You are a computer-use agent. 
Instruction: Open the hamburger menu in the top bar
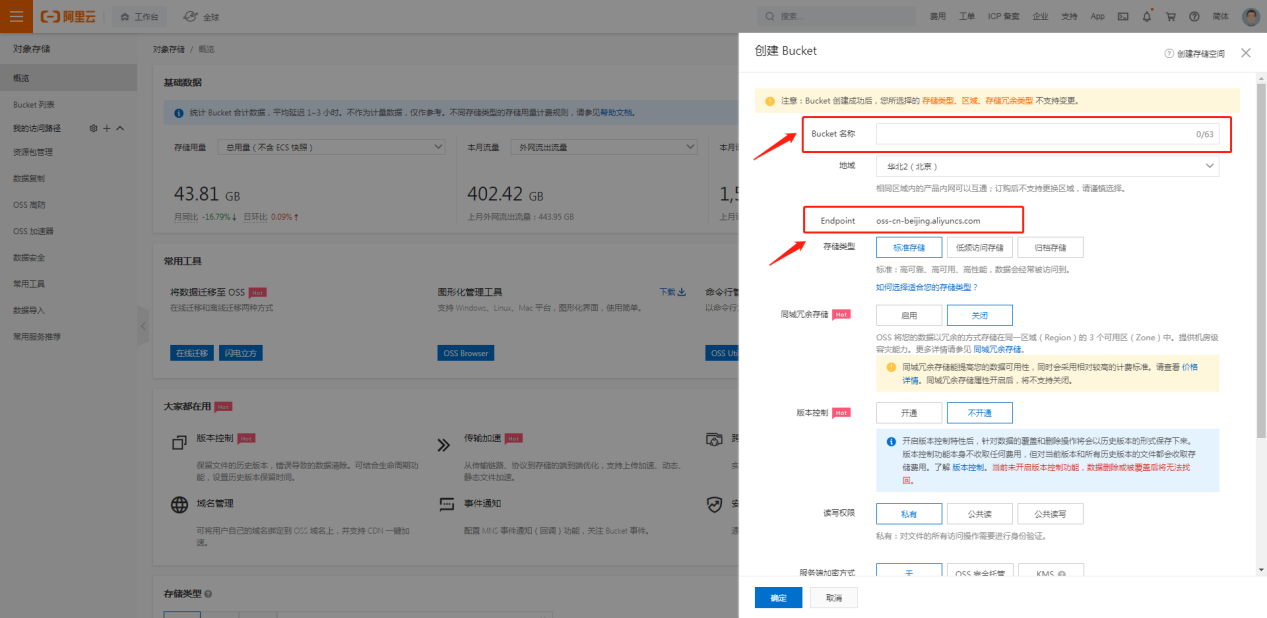(15, 16)
